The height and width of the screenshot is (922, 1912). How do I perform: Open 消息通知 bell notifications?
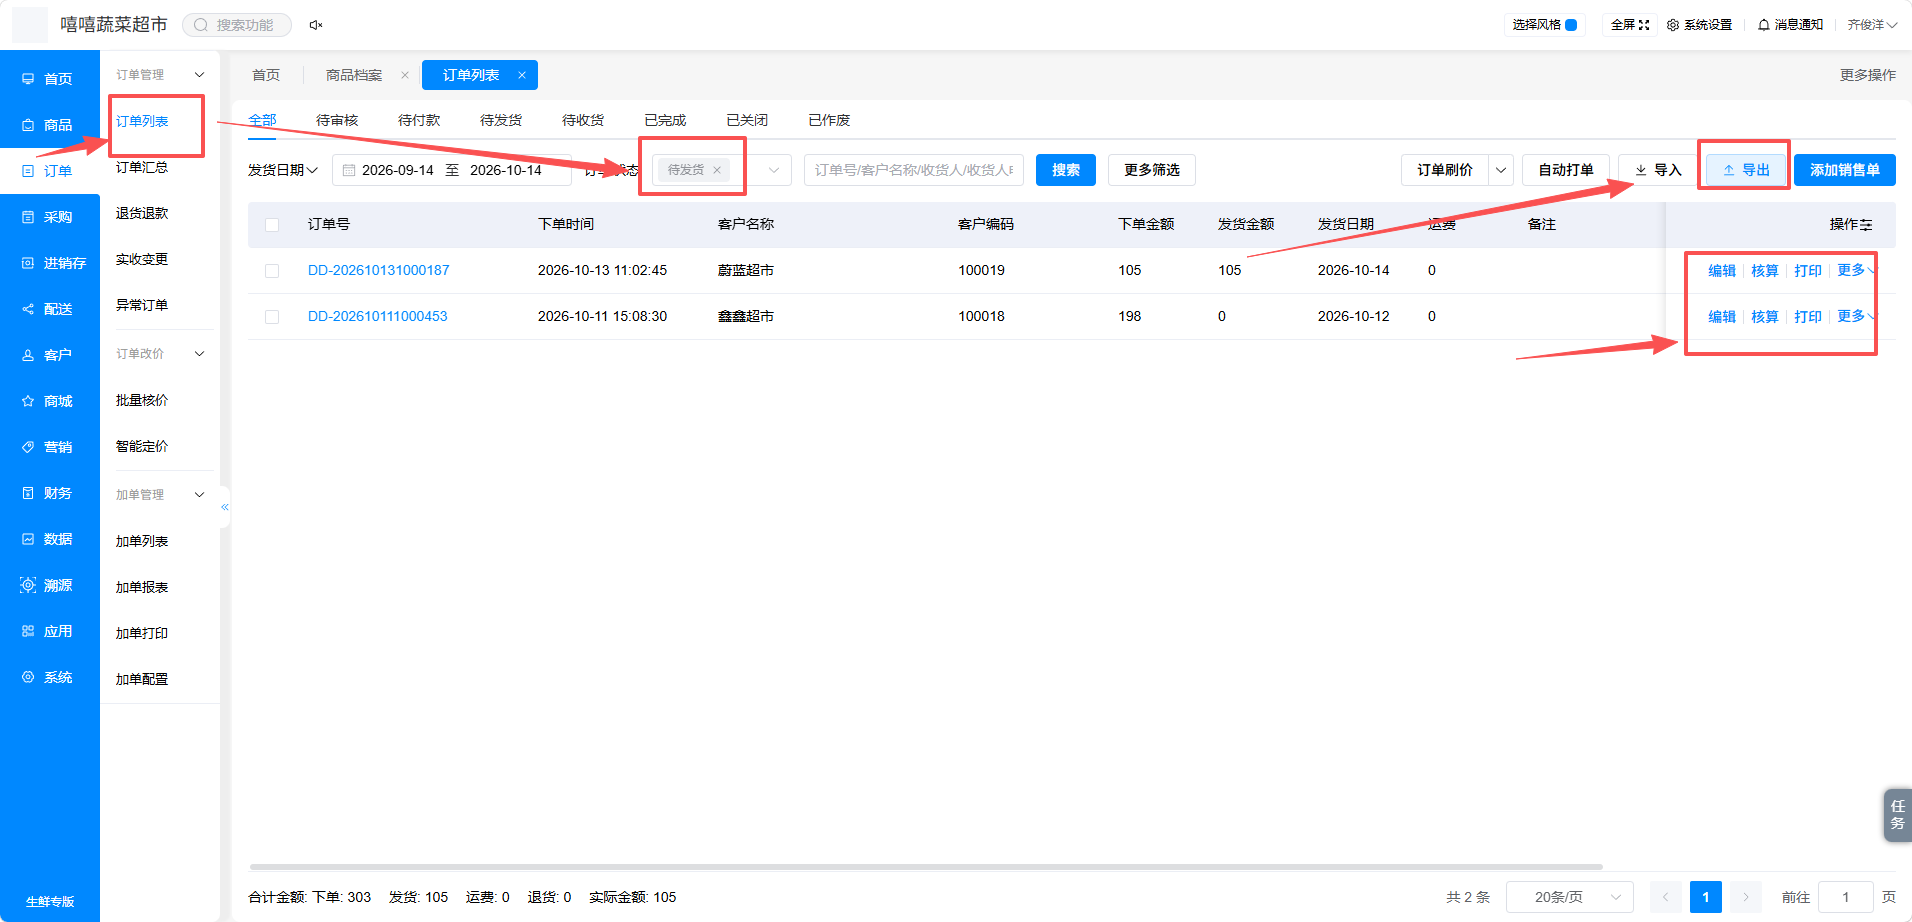click(x=1764, y=25)
